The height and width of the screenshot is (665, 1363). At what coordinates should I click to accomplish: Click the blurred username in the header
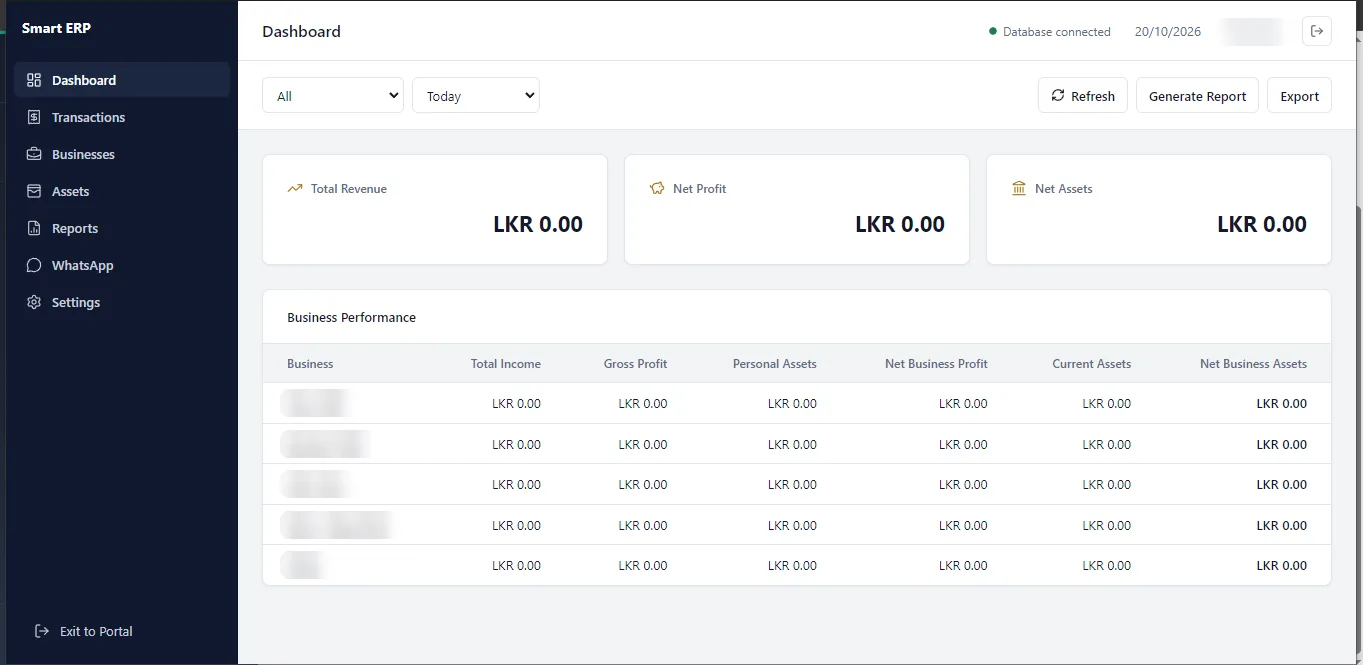coord(1252,31)
